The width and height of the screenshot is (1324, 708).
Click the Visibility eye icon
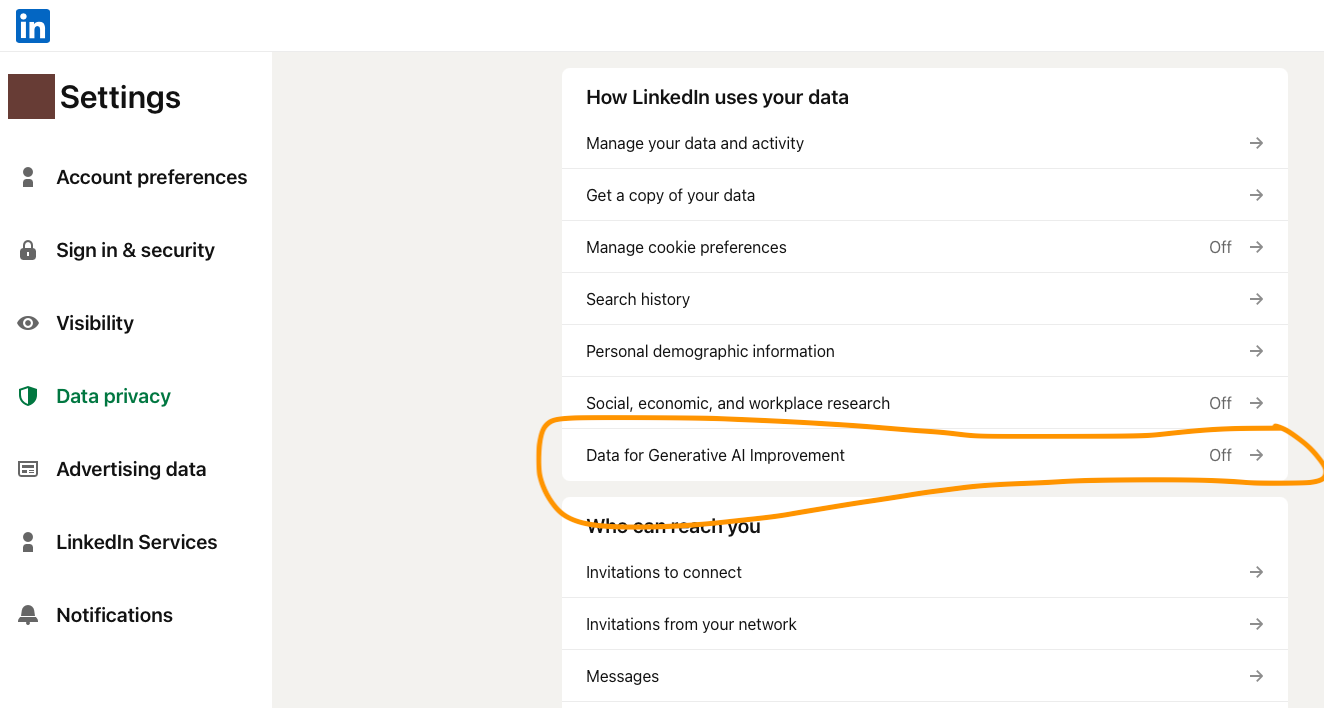(x=28, y=323)
